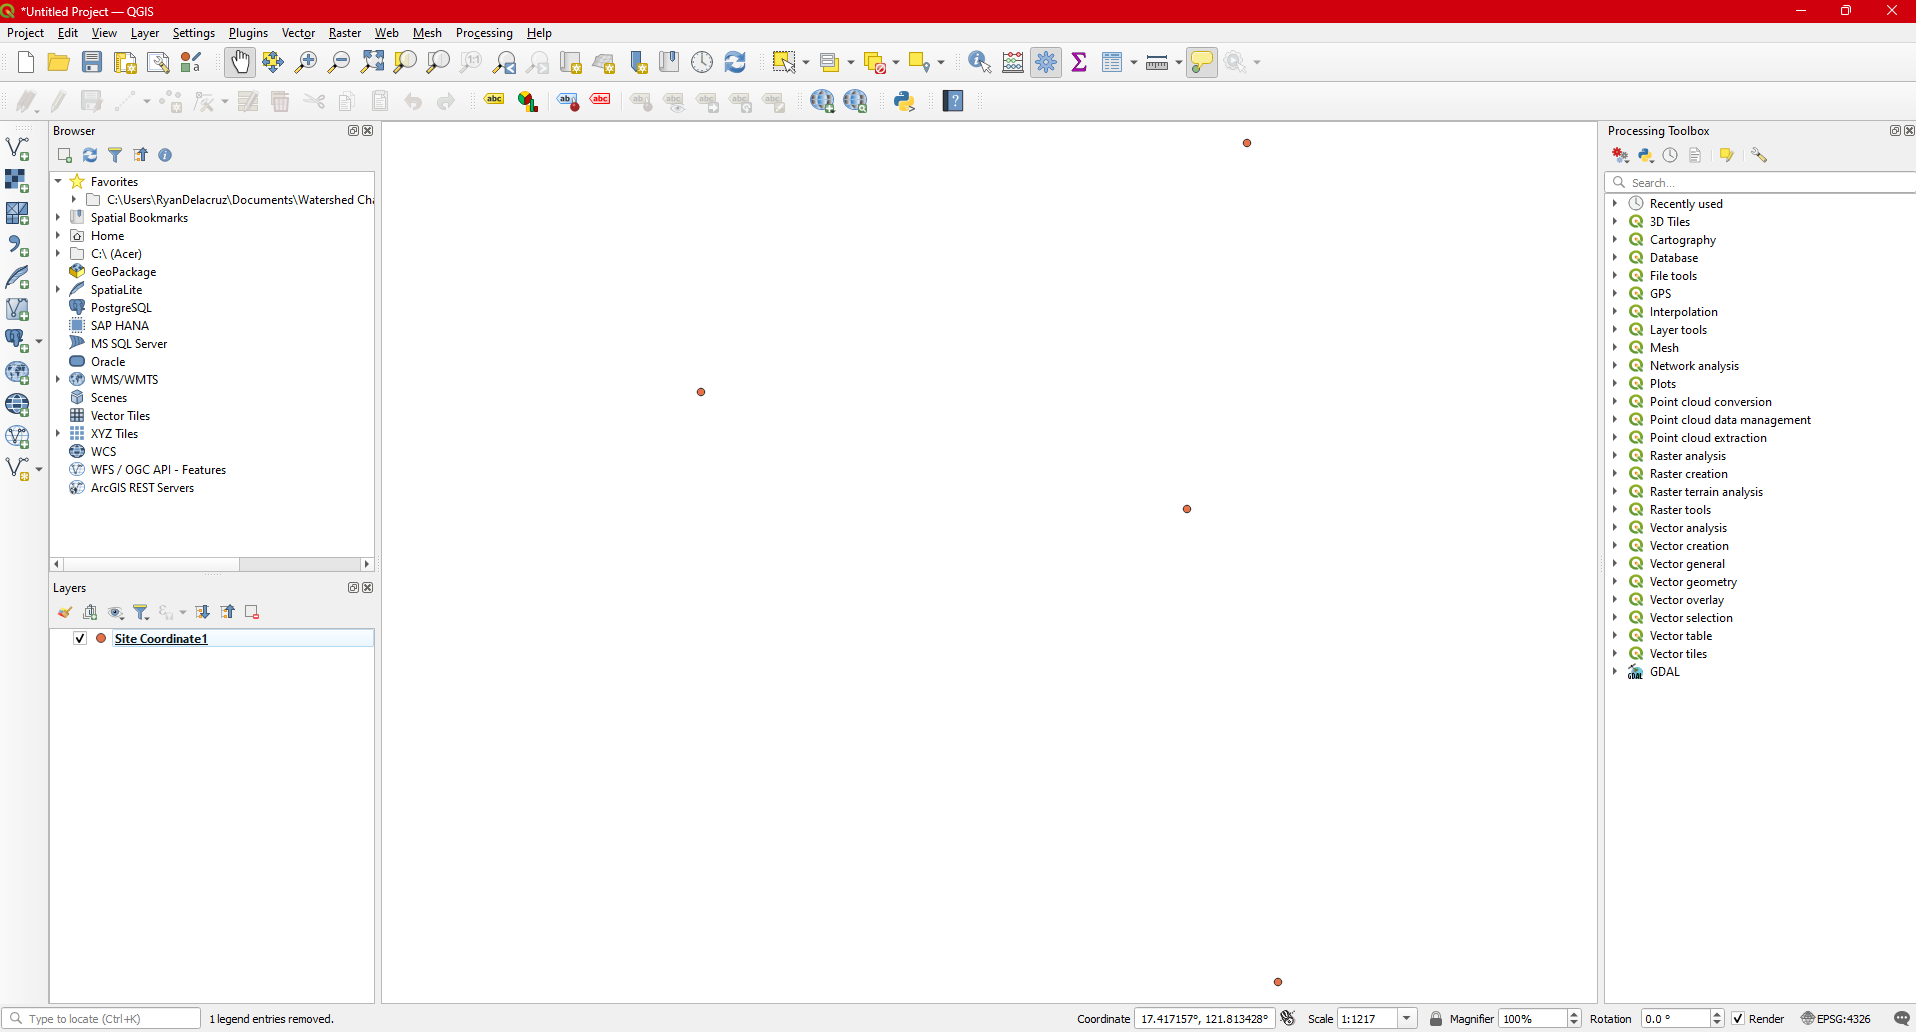Expand the XYZ Tiles browser node

58,434
